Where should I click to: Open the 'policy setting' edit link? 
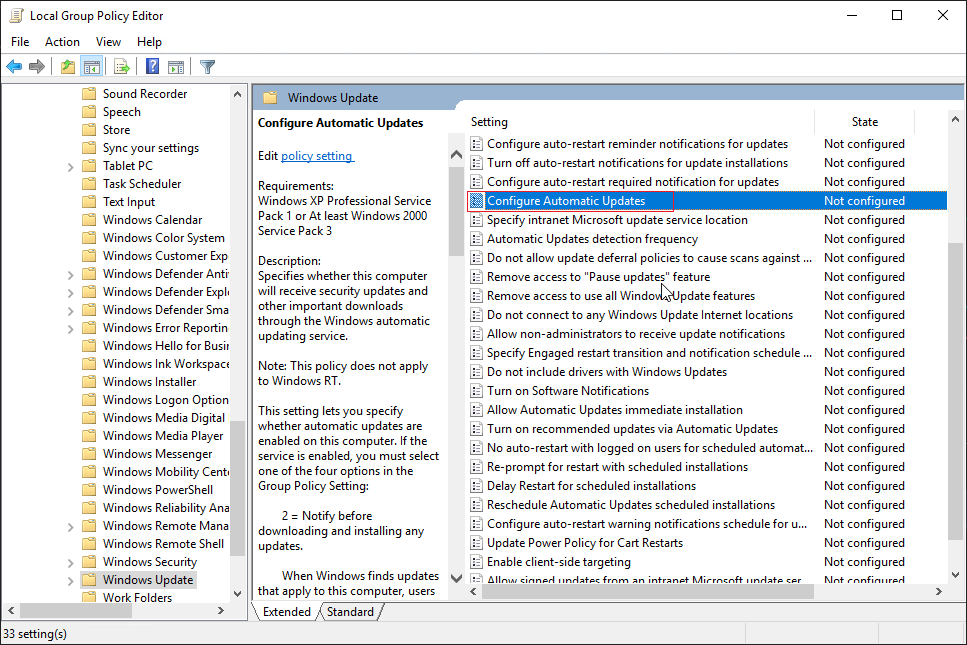317,156
